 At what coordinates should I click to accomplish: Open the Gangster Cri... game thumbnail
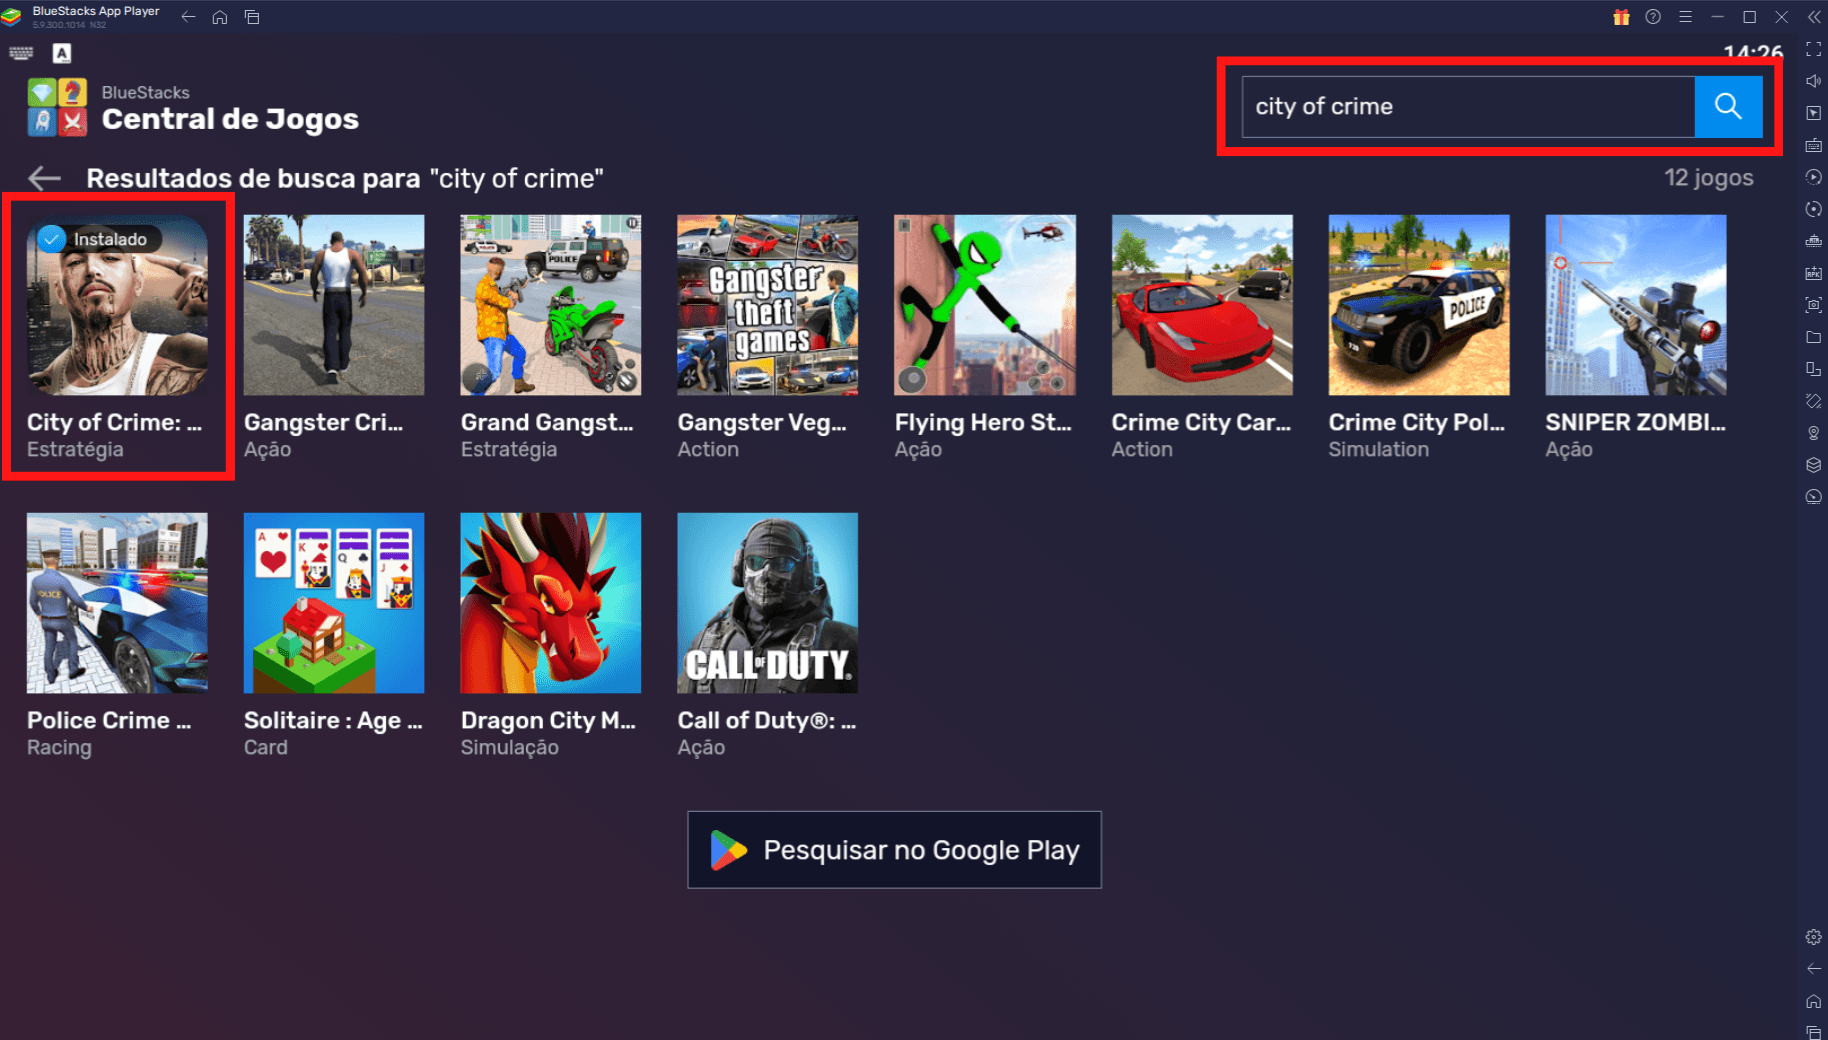coord(334,305)
